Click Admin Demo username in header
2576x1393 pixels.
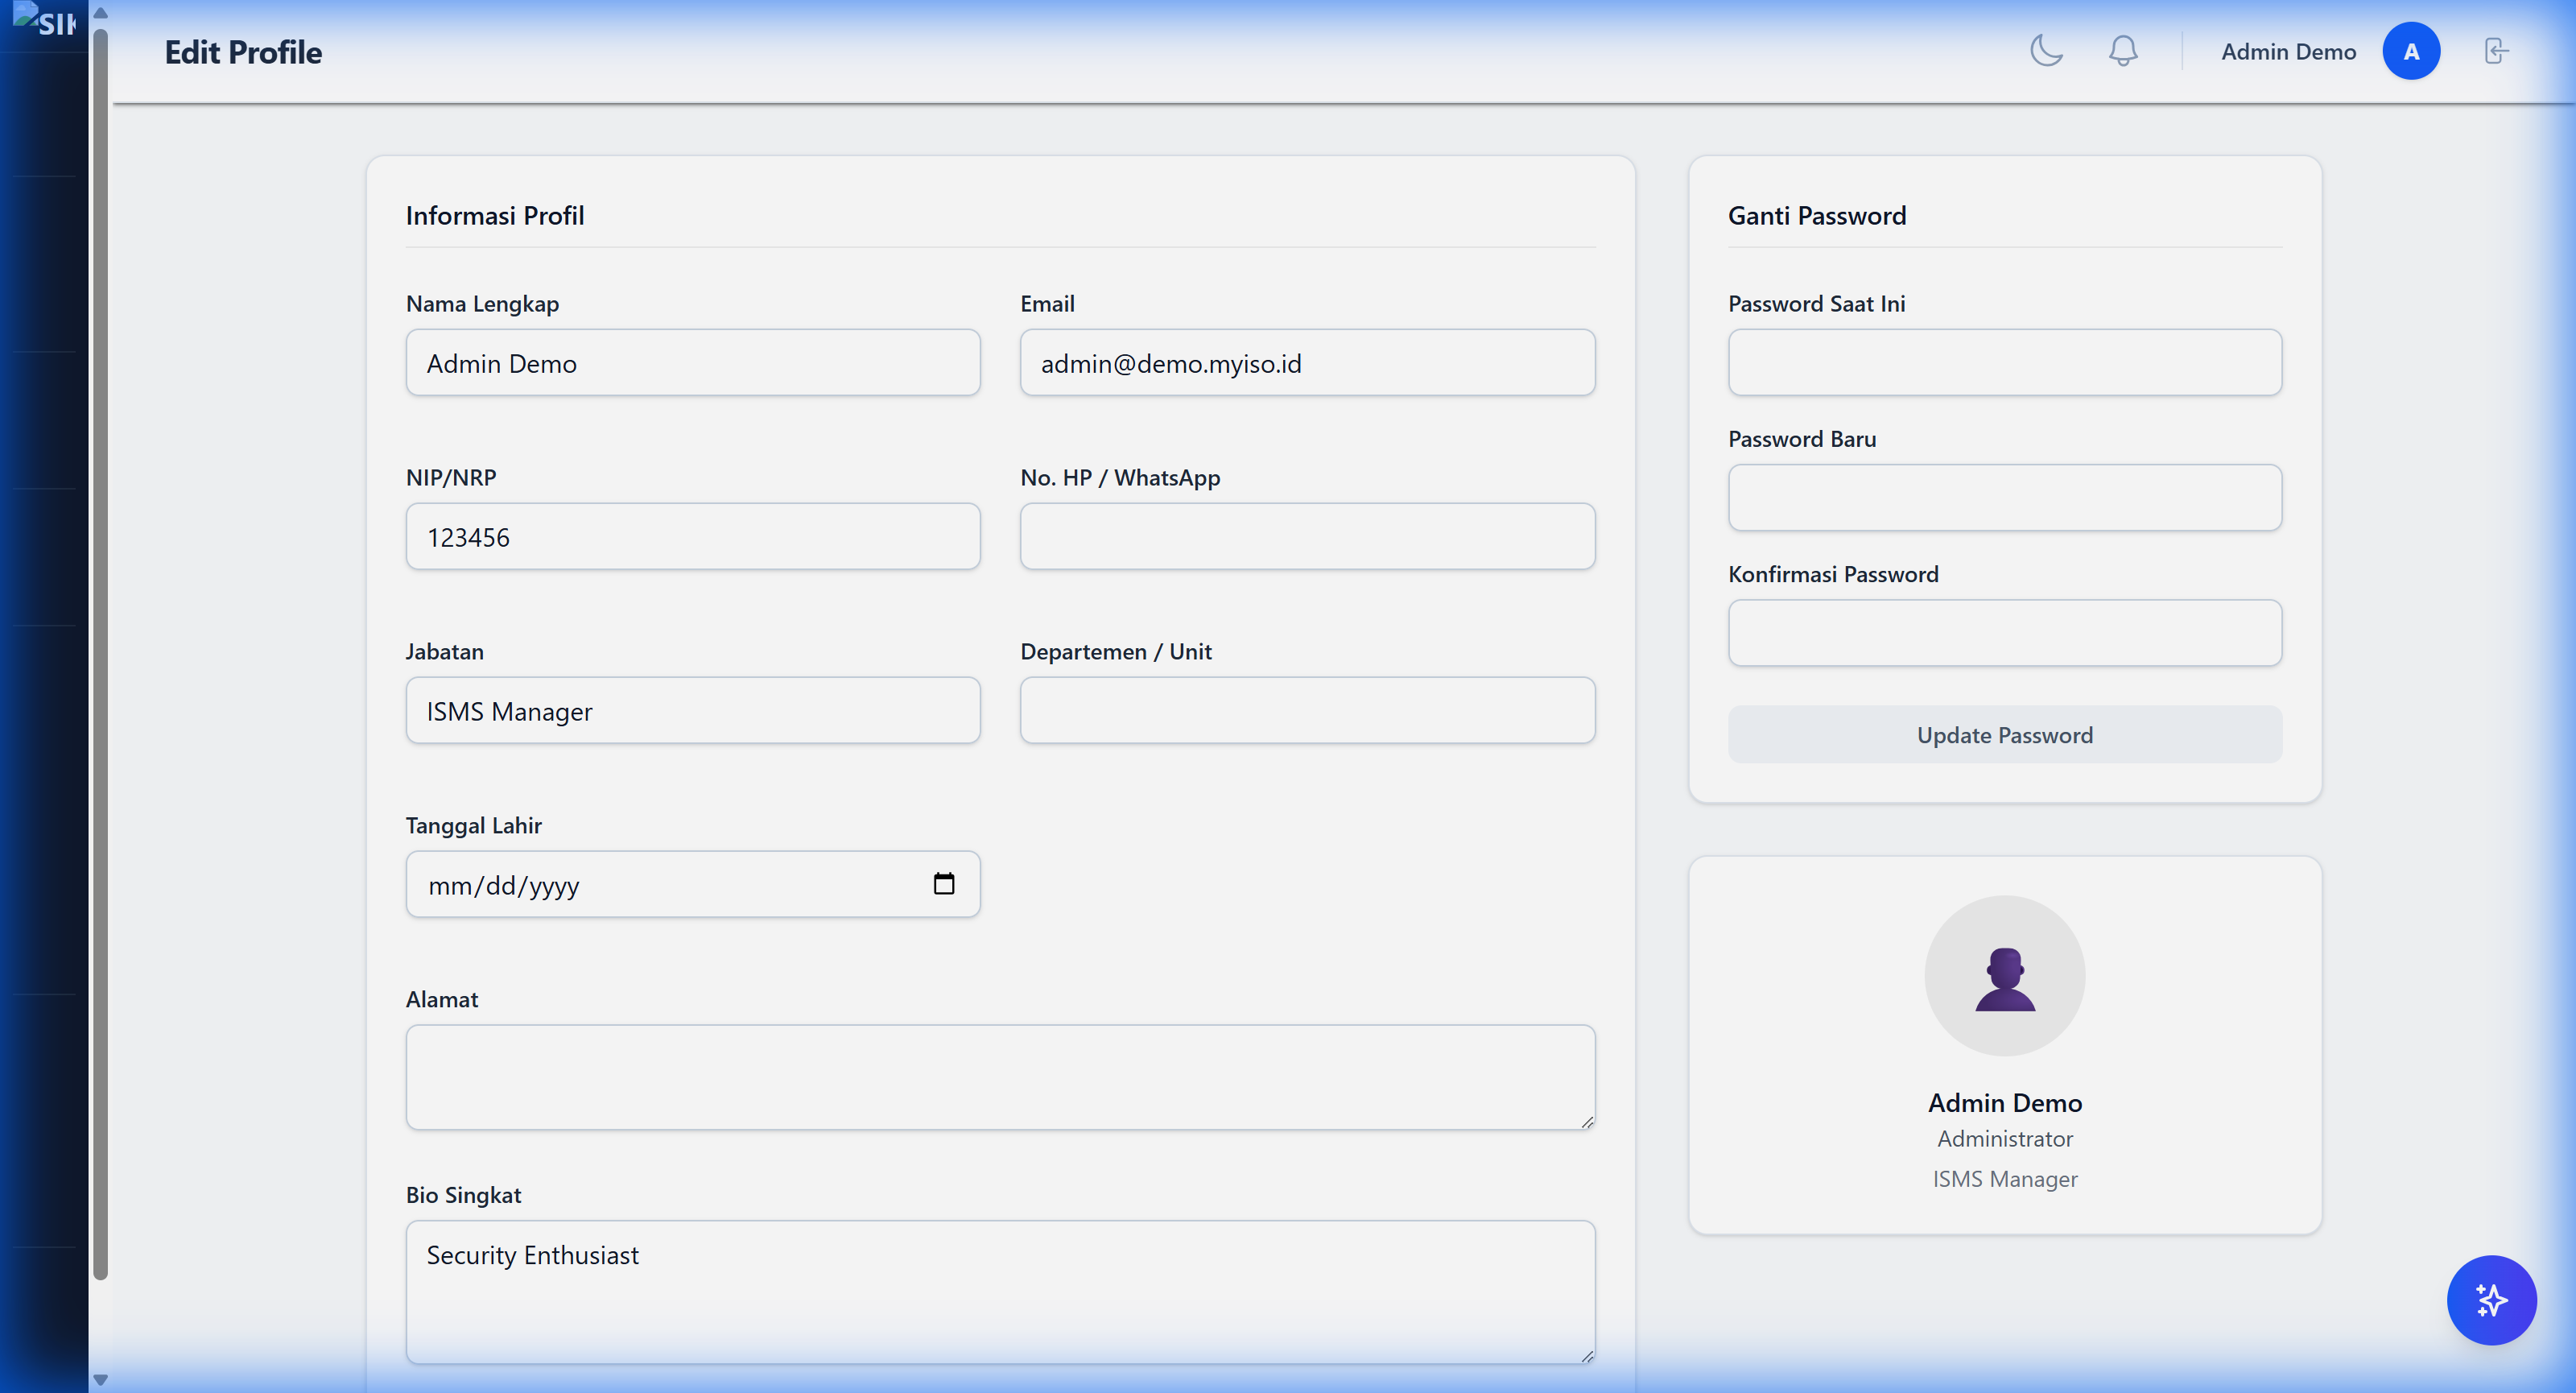click(2288, 51)
